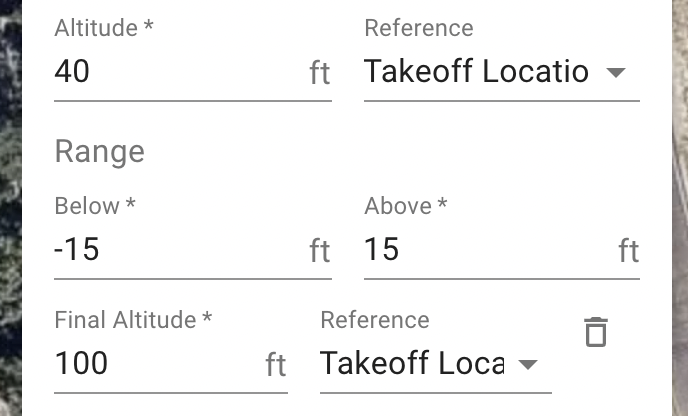Open the Altitude Reference dropdown arrow
688x416 pixels.
(x=616, y=72)
